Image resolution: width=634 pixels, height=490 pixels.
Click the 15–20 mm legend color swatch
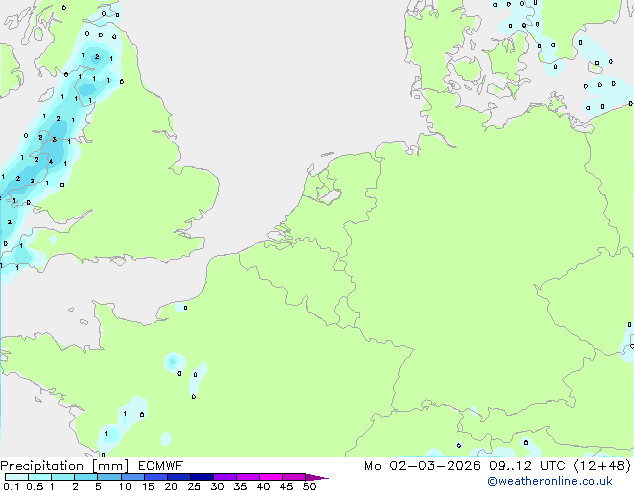(156, 477)
